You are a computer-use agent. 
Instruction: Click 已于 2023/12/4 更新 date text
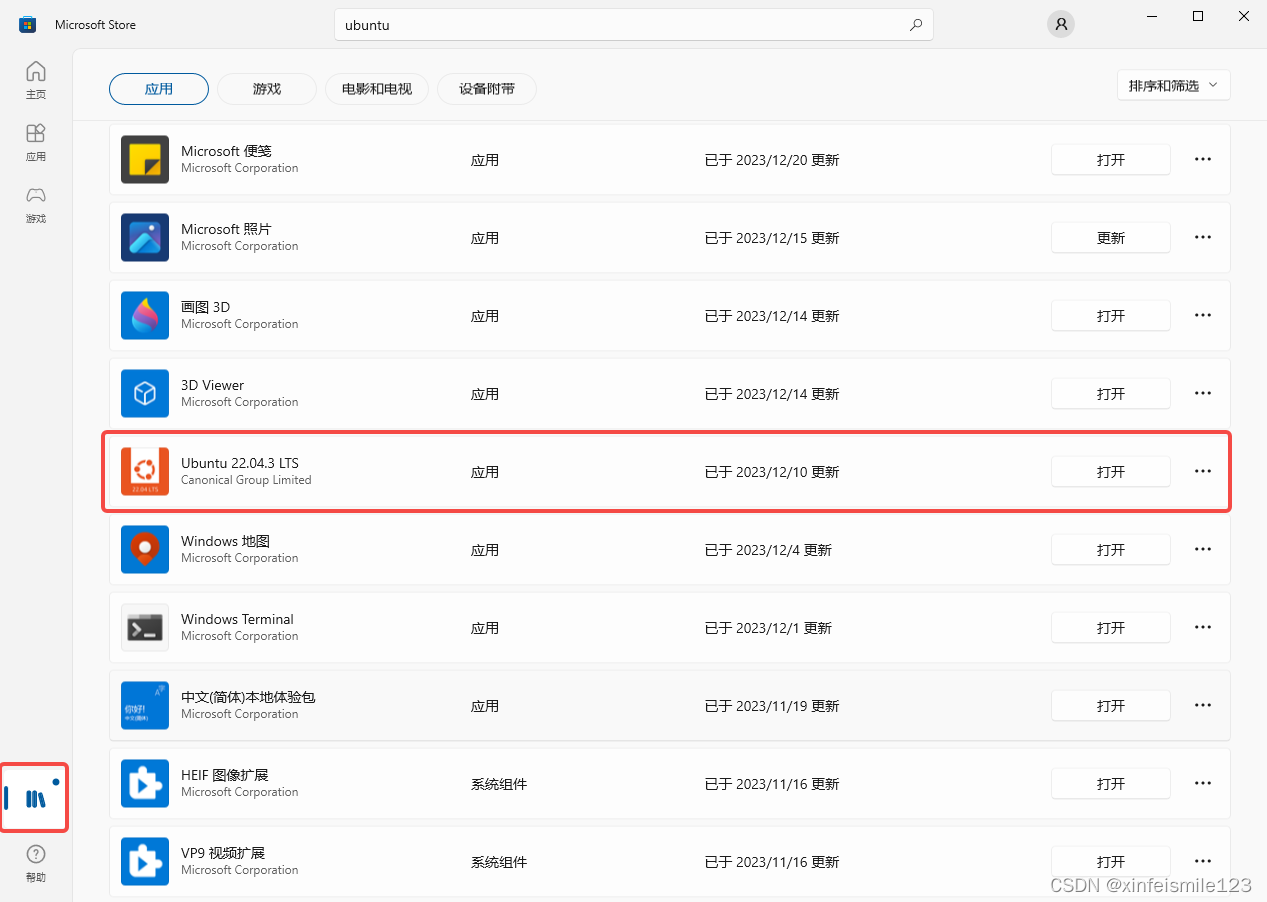768,550
